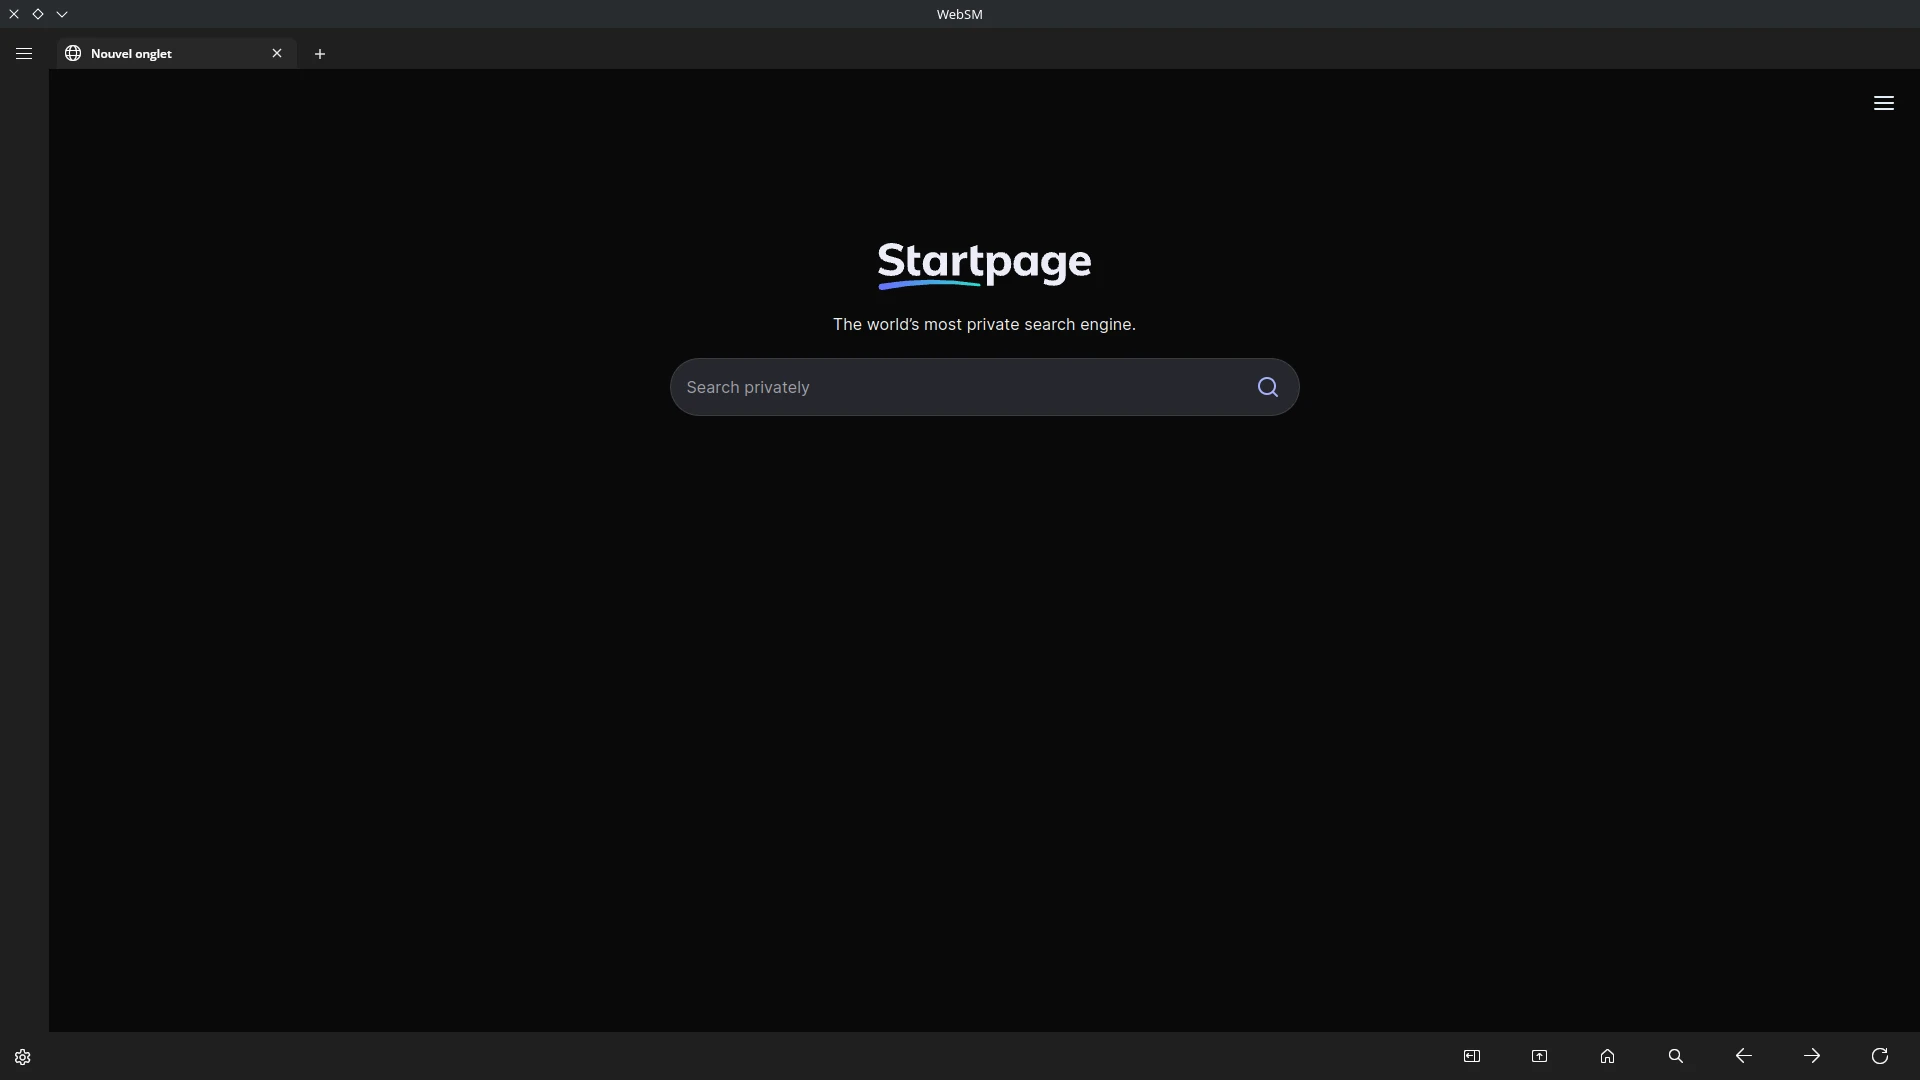Image resolution: width=1920 pixels, height=1080 pixels.
Task: Select the Nouvel onglet tab
Action: coord(176,54)
